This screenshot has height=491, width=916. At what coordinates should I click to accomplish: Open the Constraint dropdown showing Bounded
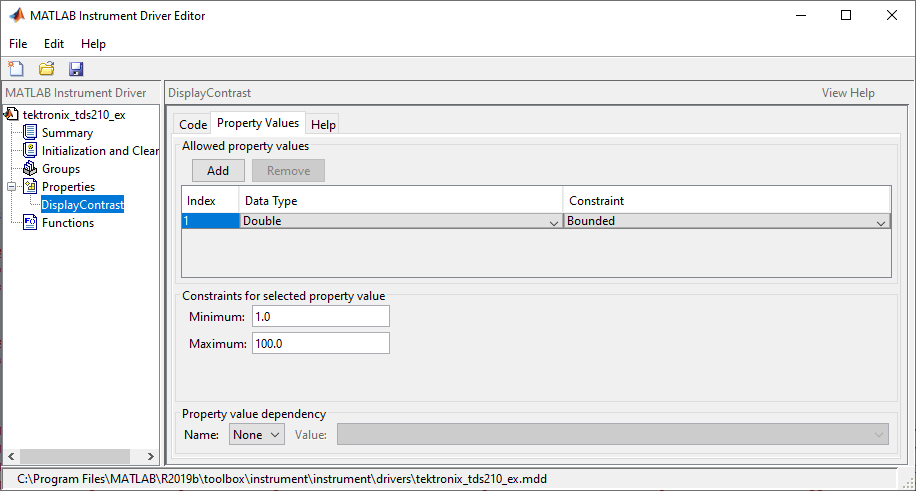[x=726, y=221]
